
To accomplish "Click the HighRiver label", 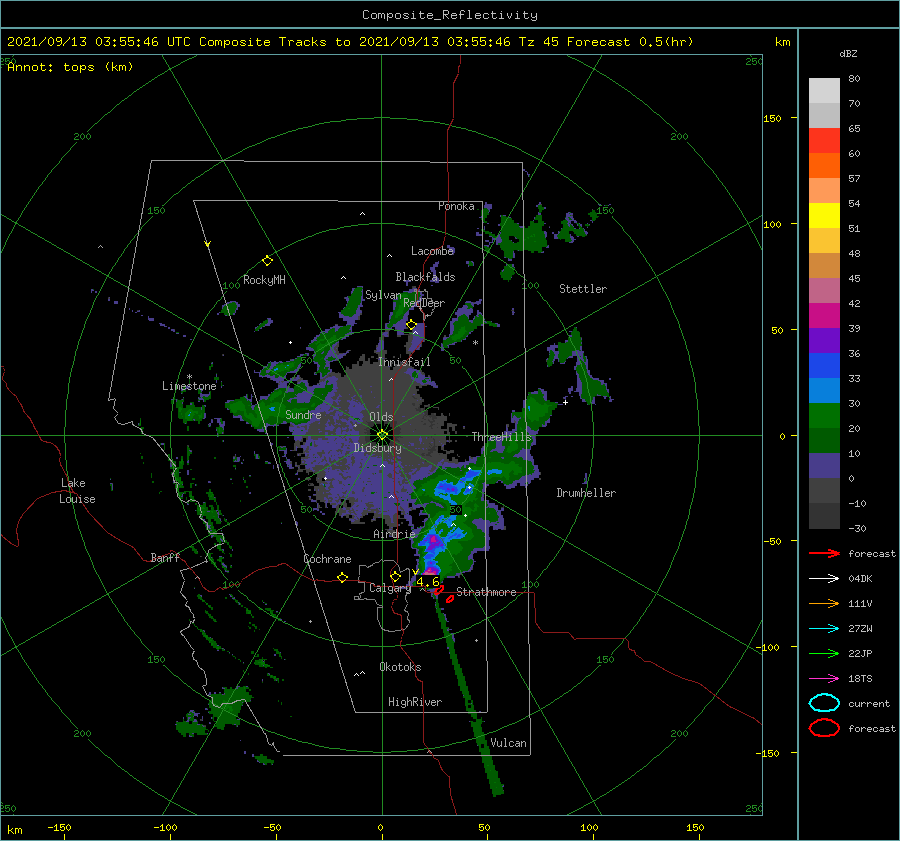I will pyautogui.click(x=415, y=702).
